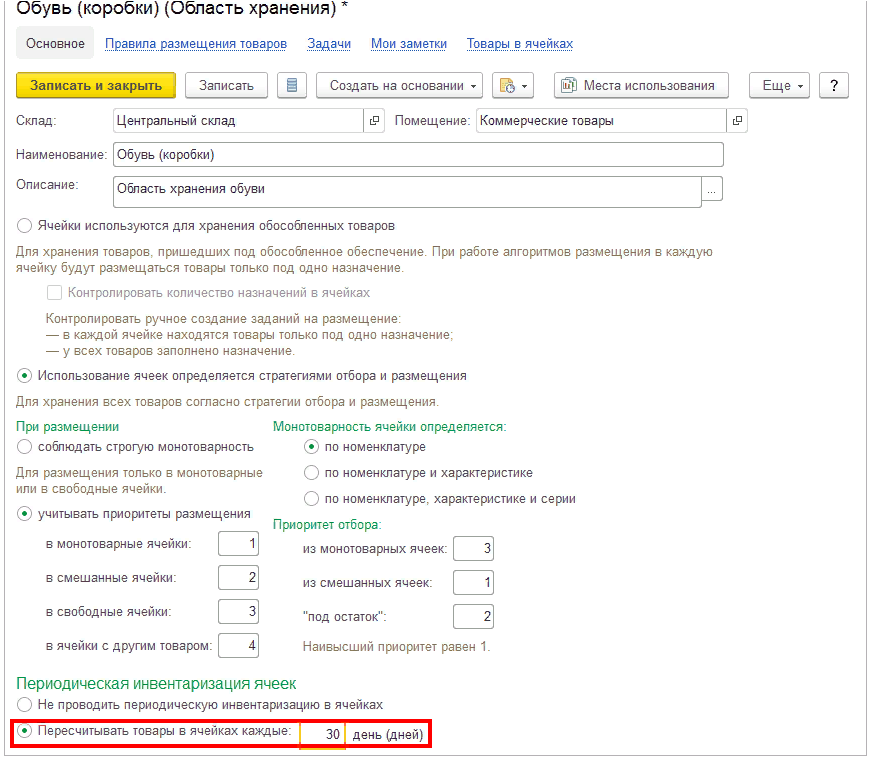
Task: Click the help question mark button
Action: pos(833,85)
